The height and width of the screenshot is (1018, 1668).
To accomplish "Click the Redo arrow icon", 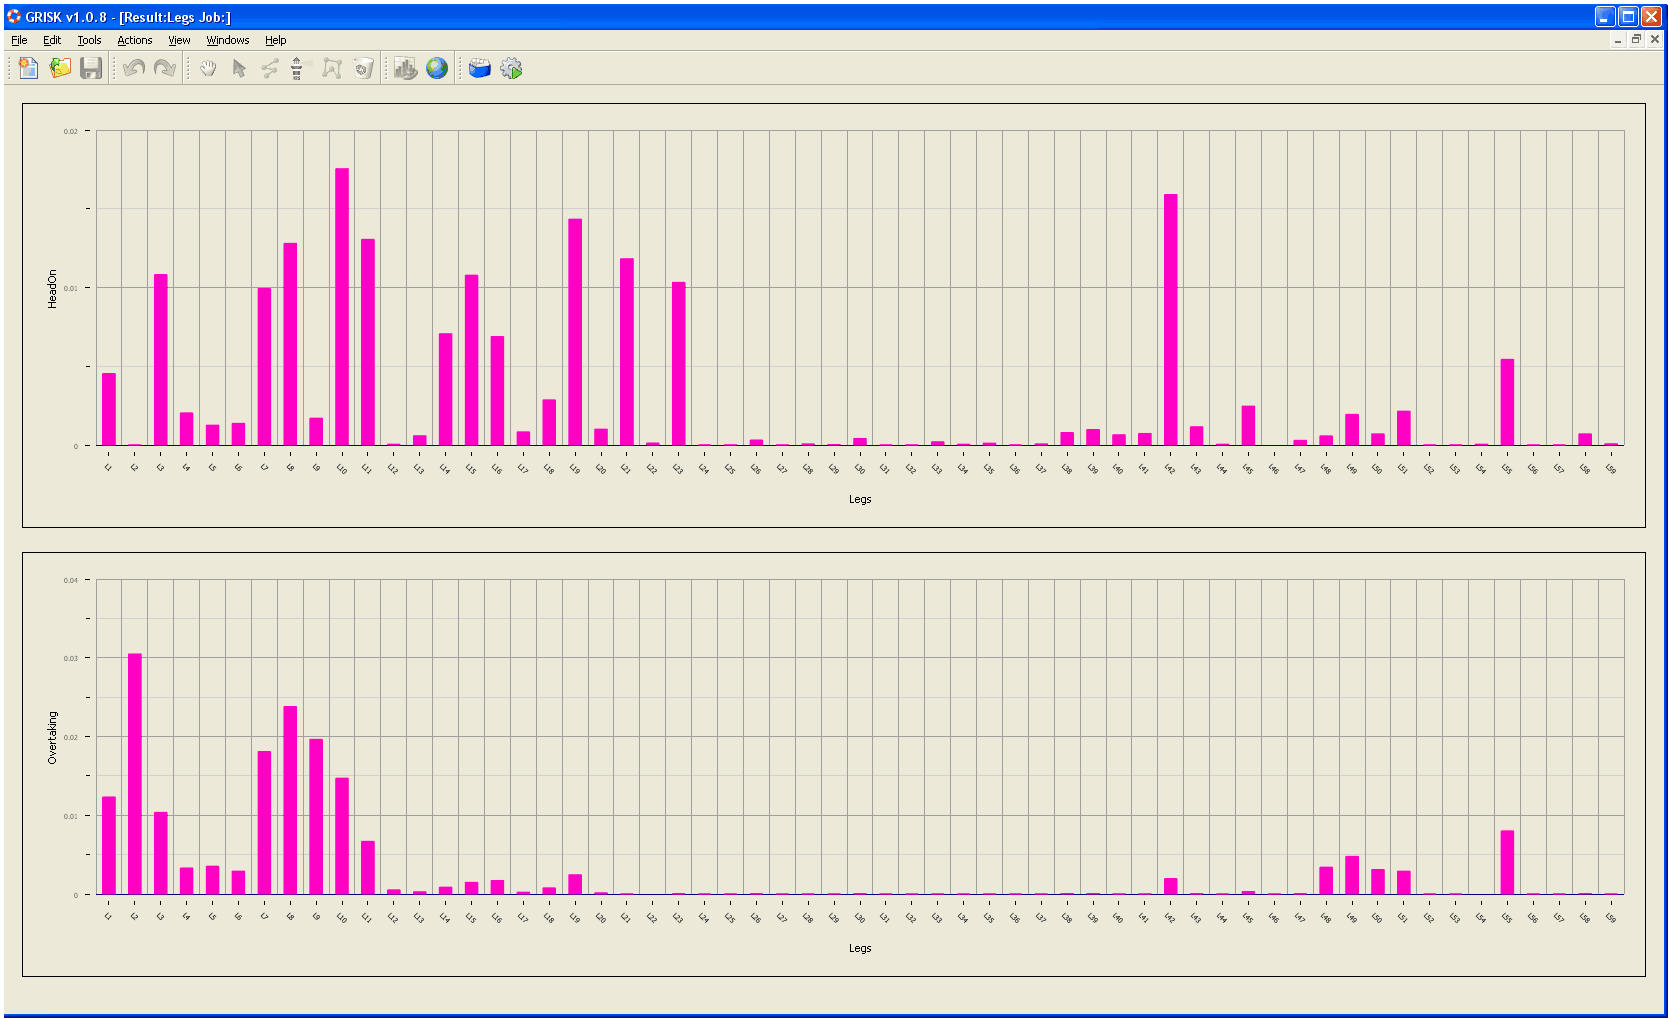I will 165,68.
